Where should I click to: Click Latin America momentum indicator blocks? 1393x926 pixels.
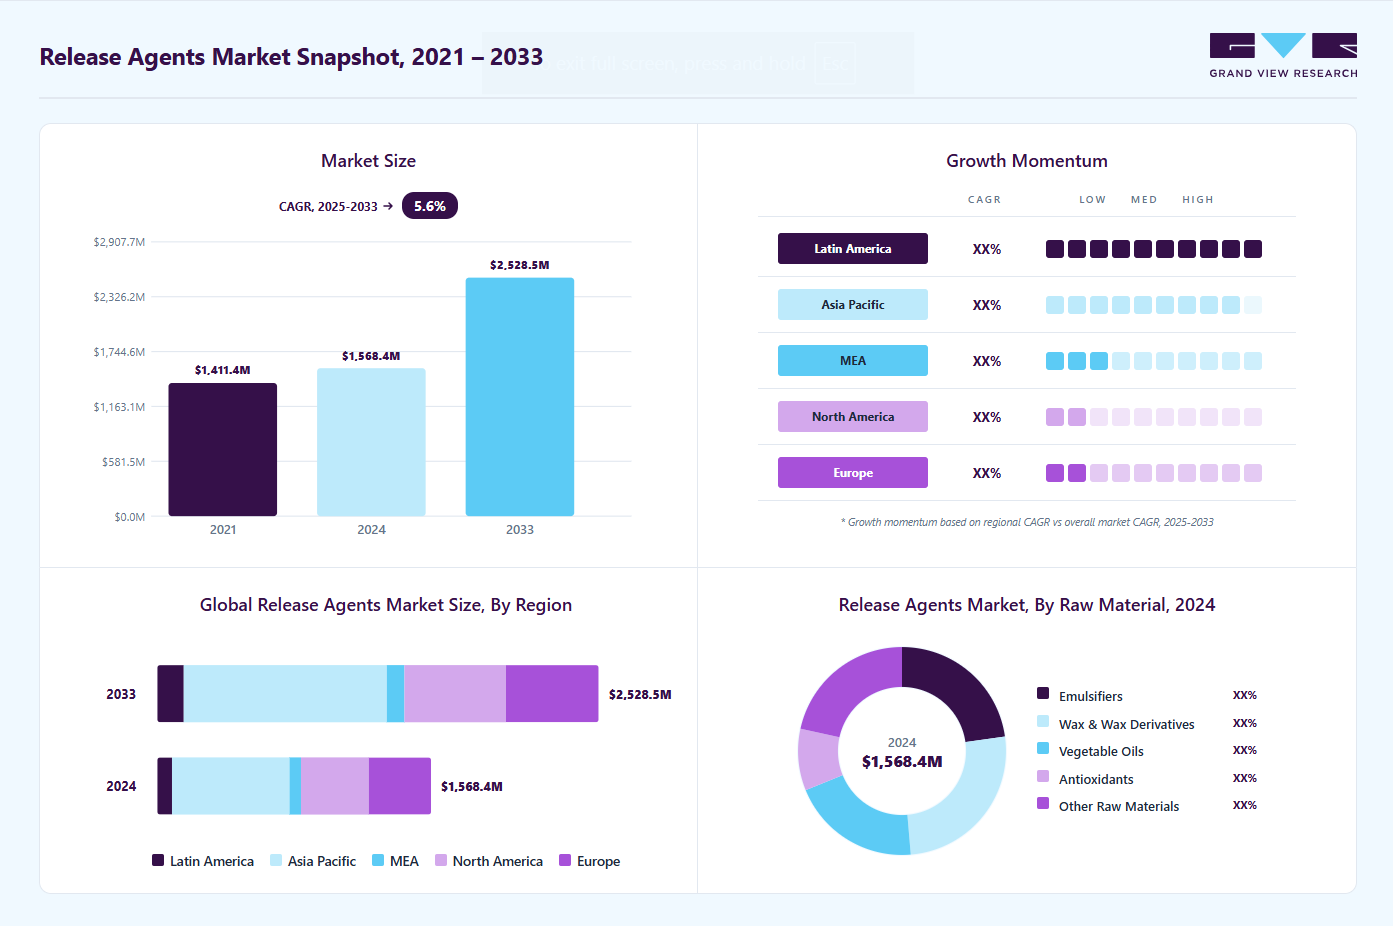click(1154, 249)
